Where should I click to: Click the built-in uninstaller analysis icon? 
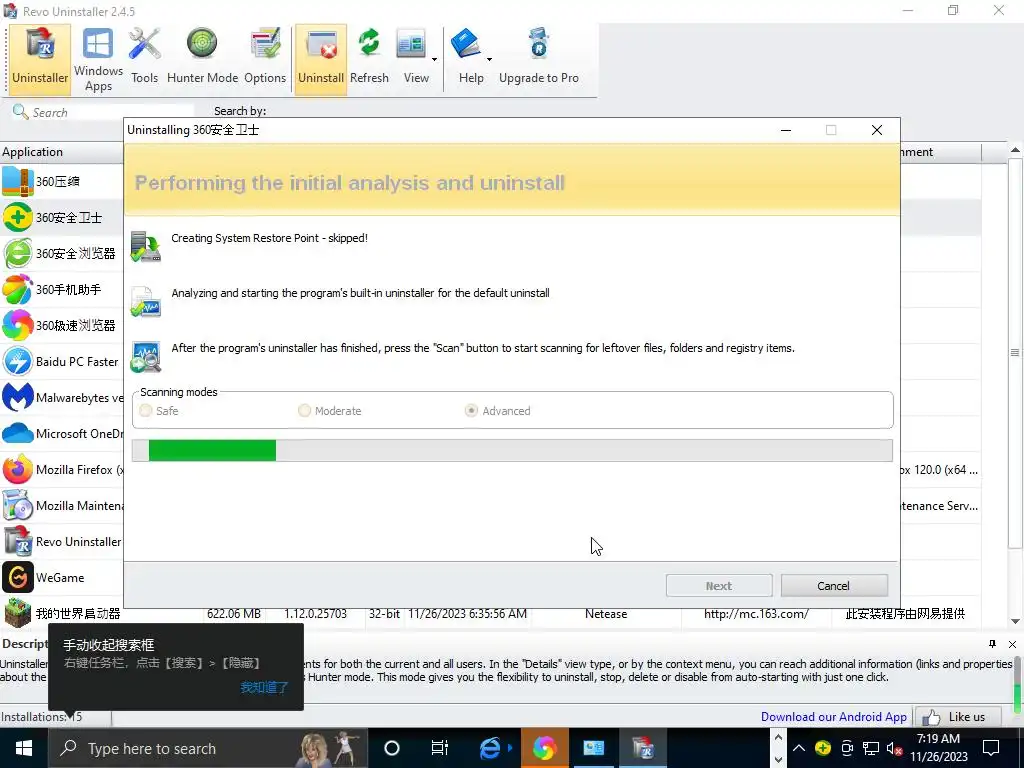146,302
